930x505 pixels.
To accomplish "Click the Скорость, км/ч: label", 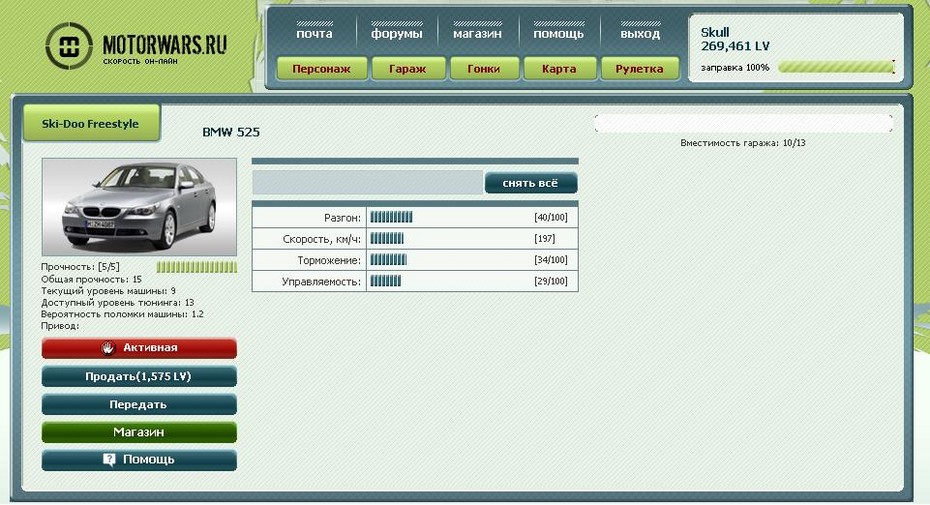I will (322, 239).
